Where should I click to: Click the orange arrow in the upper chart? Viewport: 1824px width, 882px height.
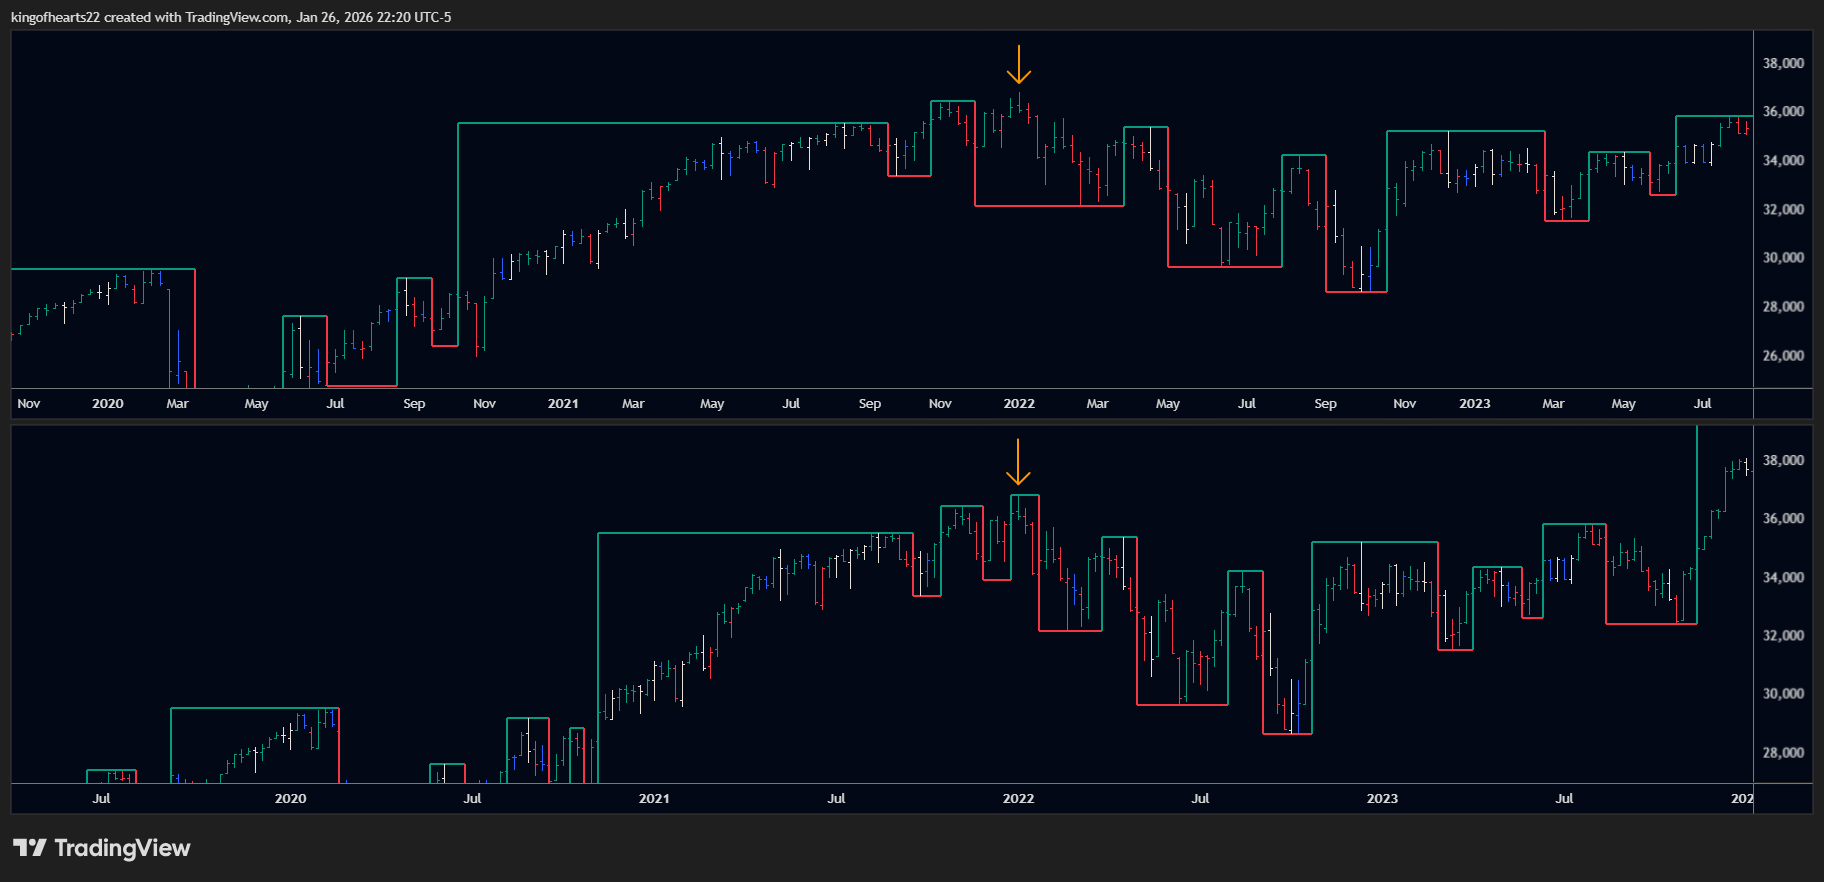click(x=1018, y=65)
